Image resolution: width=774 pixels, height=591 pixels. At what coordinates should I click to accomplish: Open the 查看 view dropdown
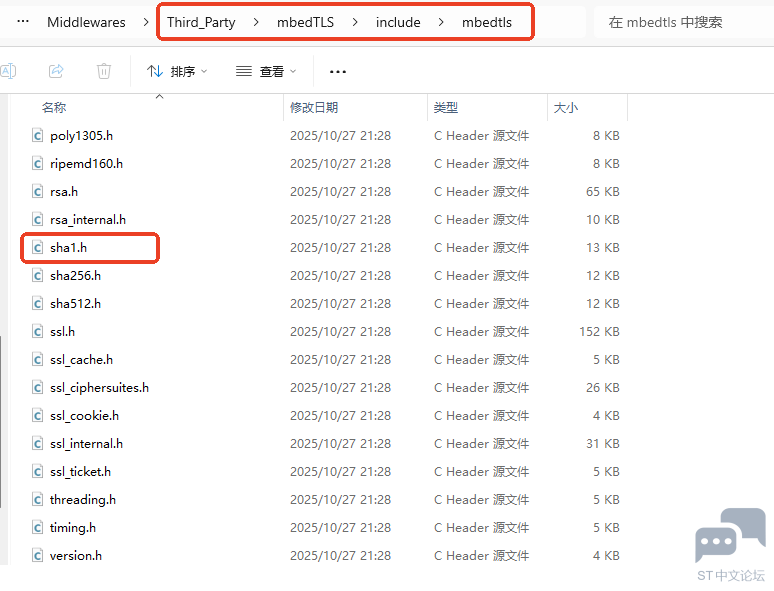point(265,71)
